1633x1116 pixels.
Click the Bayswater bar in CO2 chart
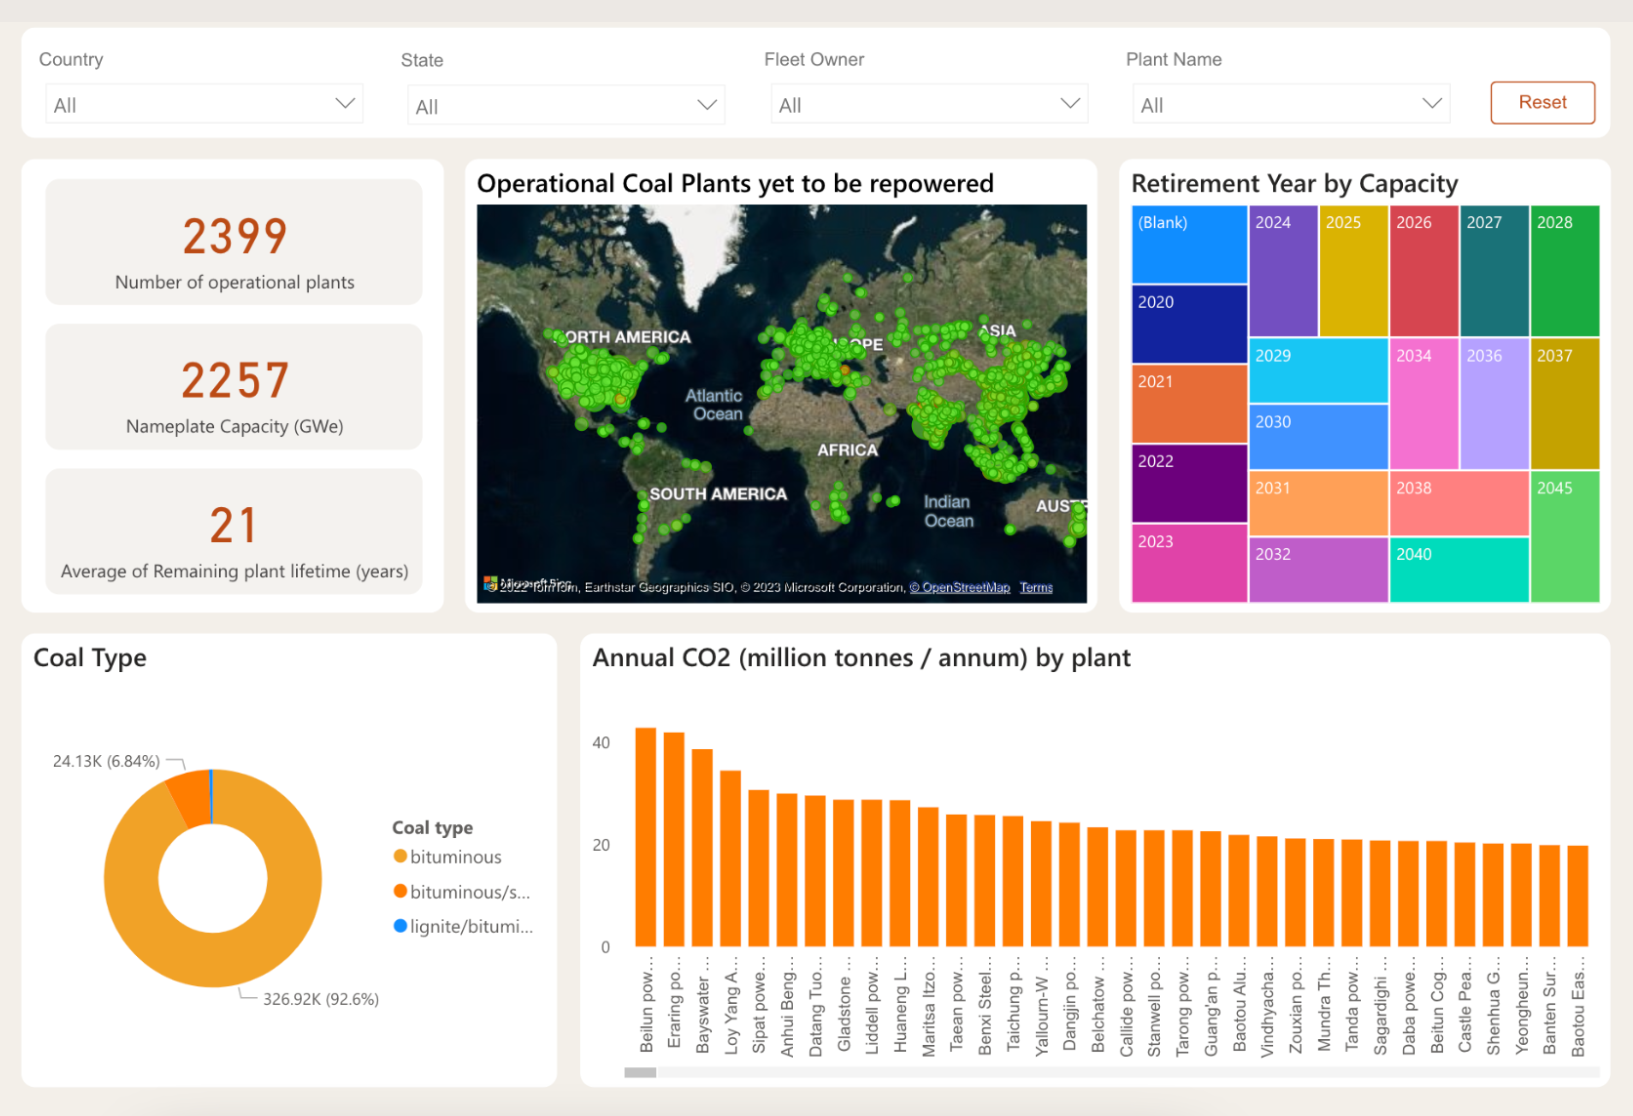702,848
